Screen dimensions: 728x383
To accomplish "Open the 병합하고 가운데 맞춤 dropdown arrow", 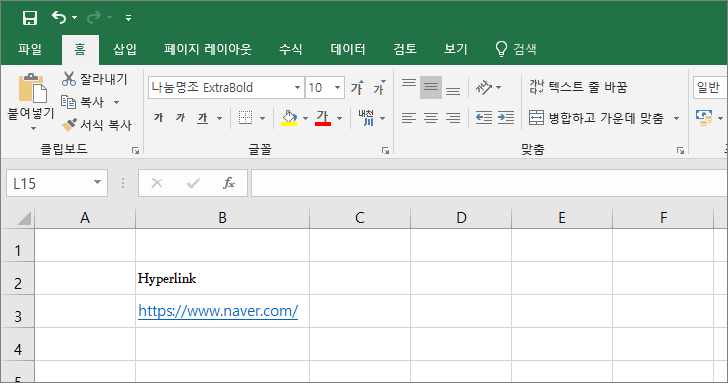I will pos(676,118).
